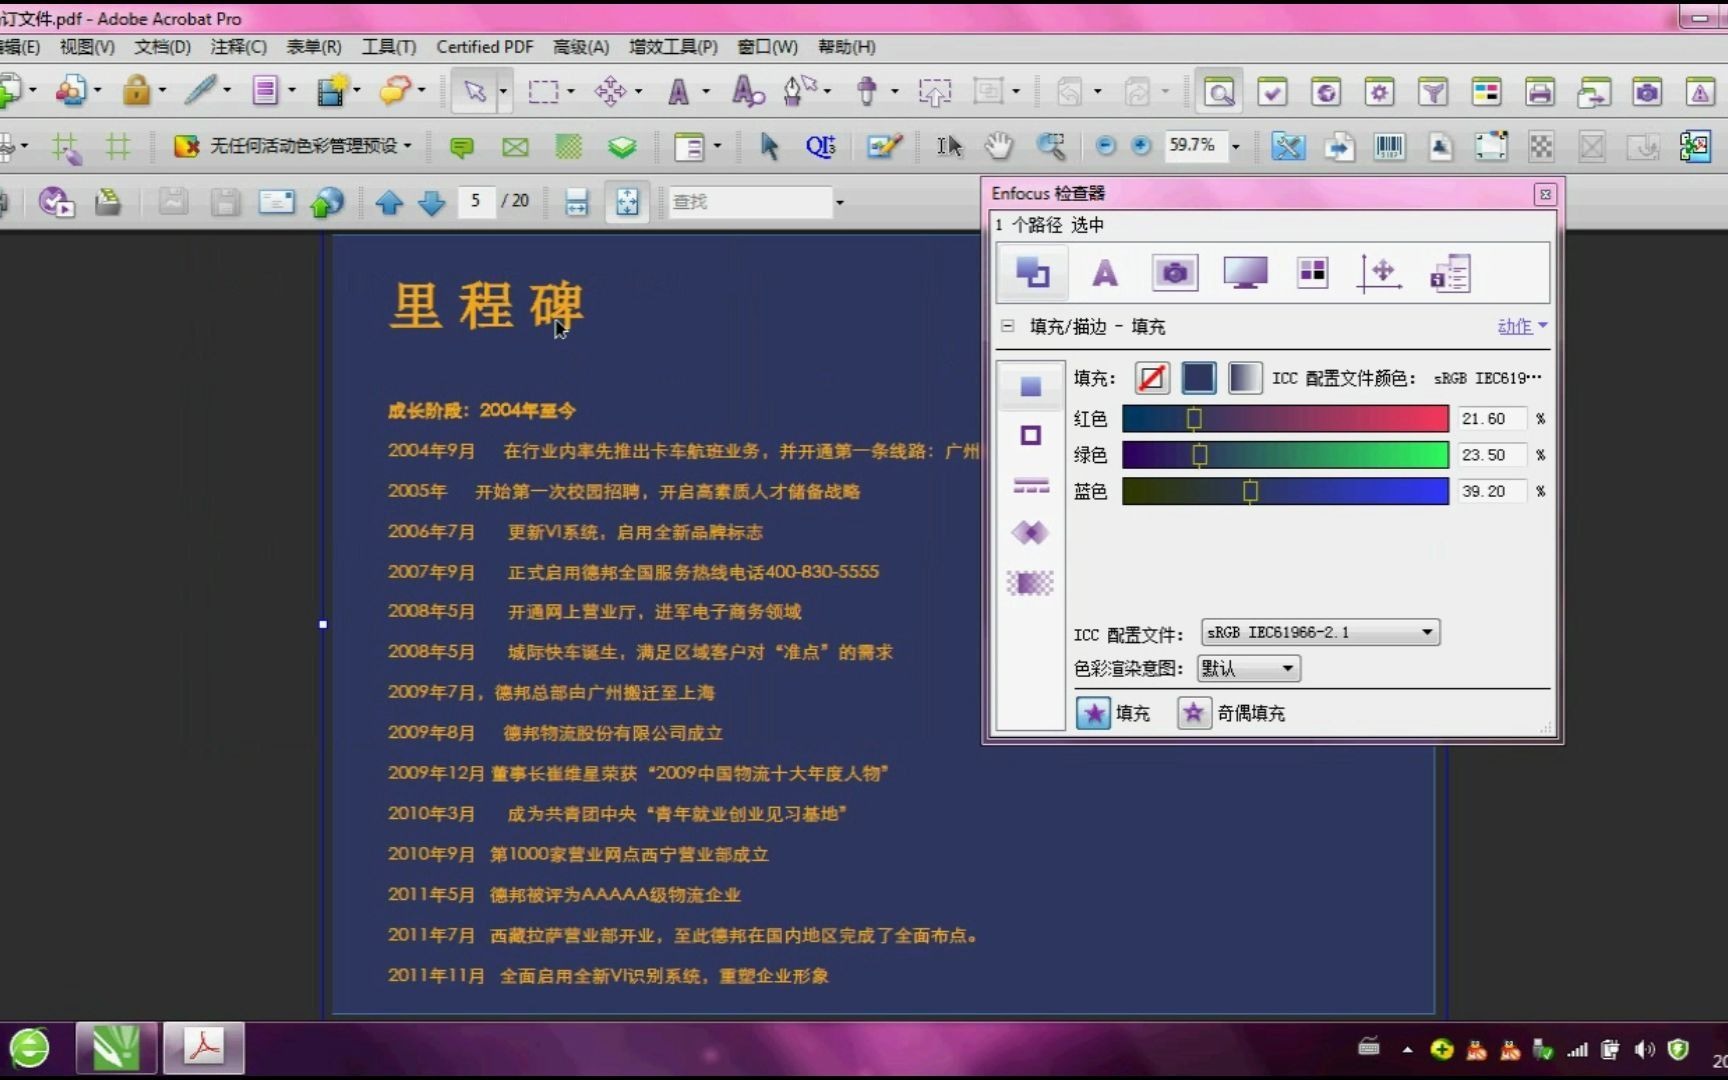
Task: Click the green value field 23.50
Action: click(1491, 455)
